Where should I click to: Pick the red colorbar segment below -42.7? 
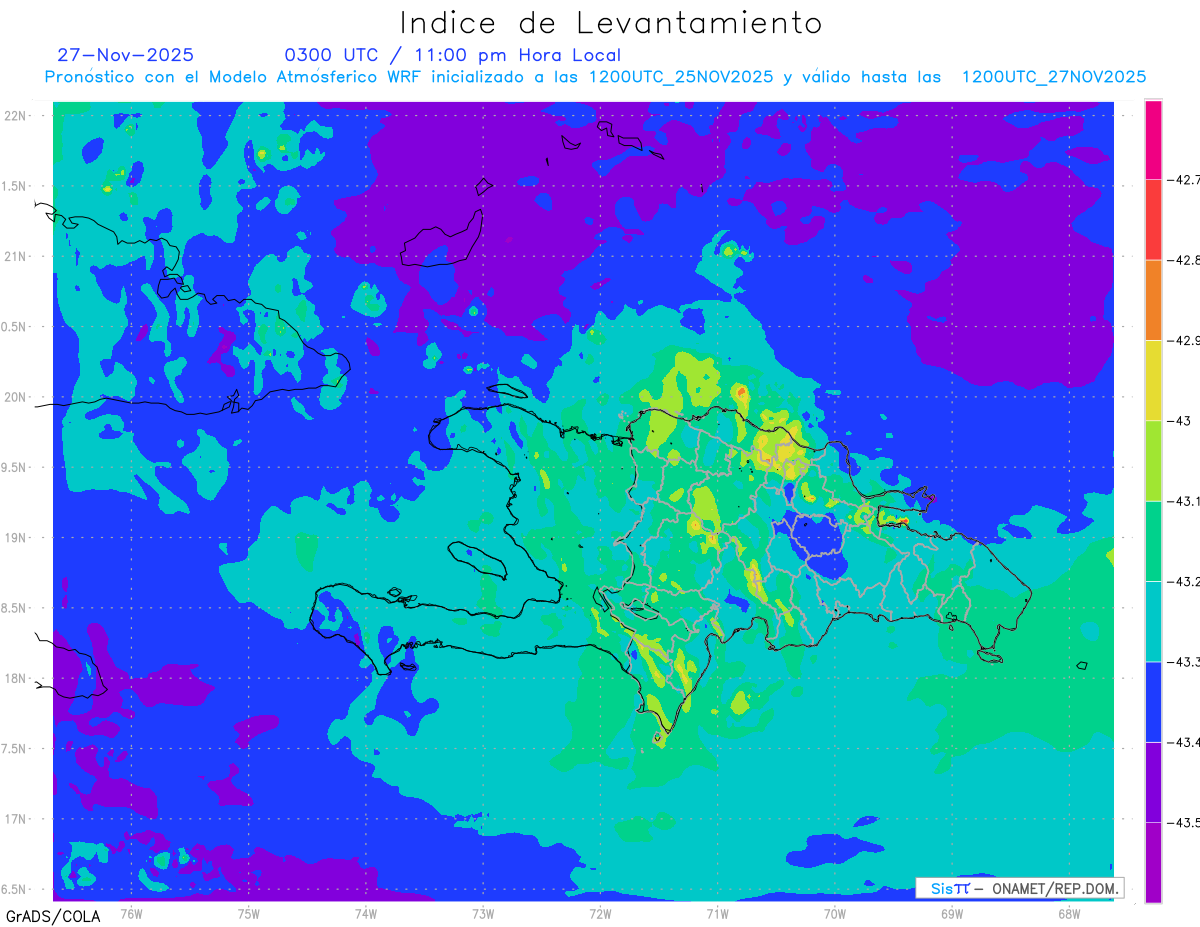(1153, 220)
